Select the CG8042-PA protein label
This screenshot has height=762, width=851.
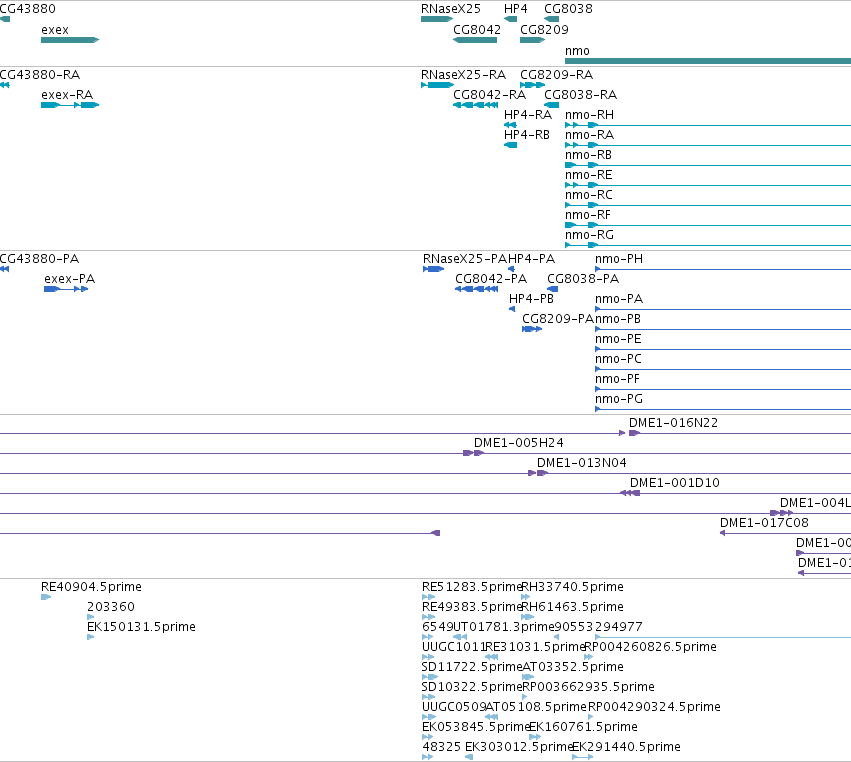pyautogui.click(x=491, y=278)
